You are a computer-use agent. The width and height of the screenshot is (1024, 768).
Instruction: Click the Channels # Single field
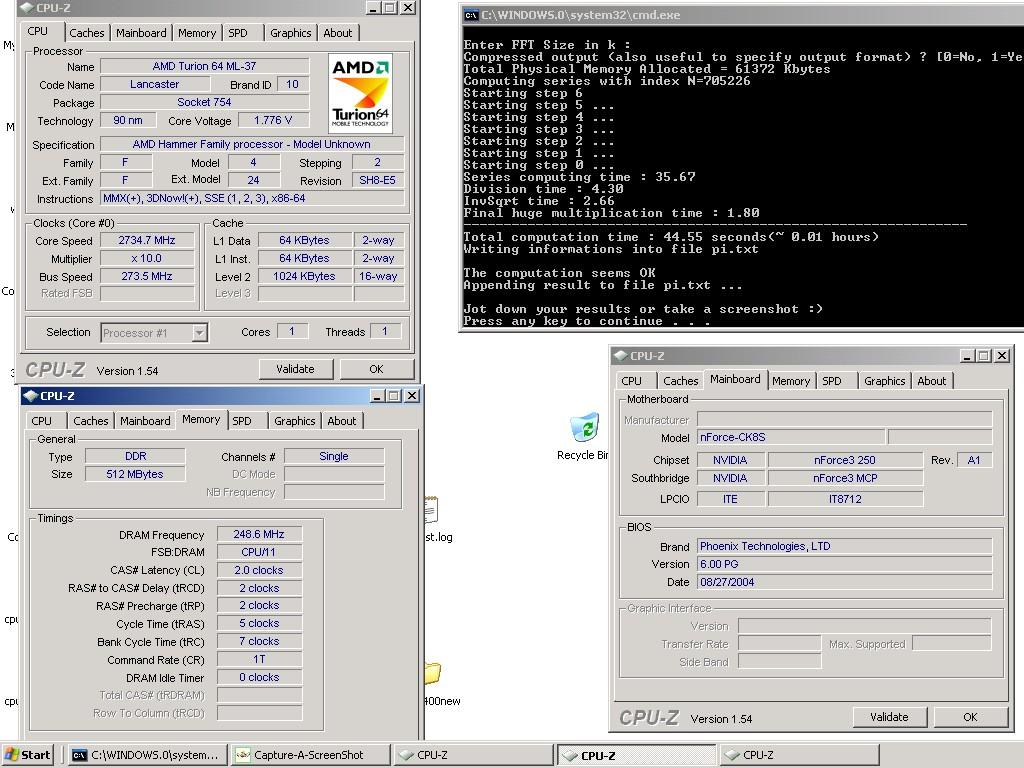334,456
